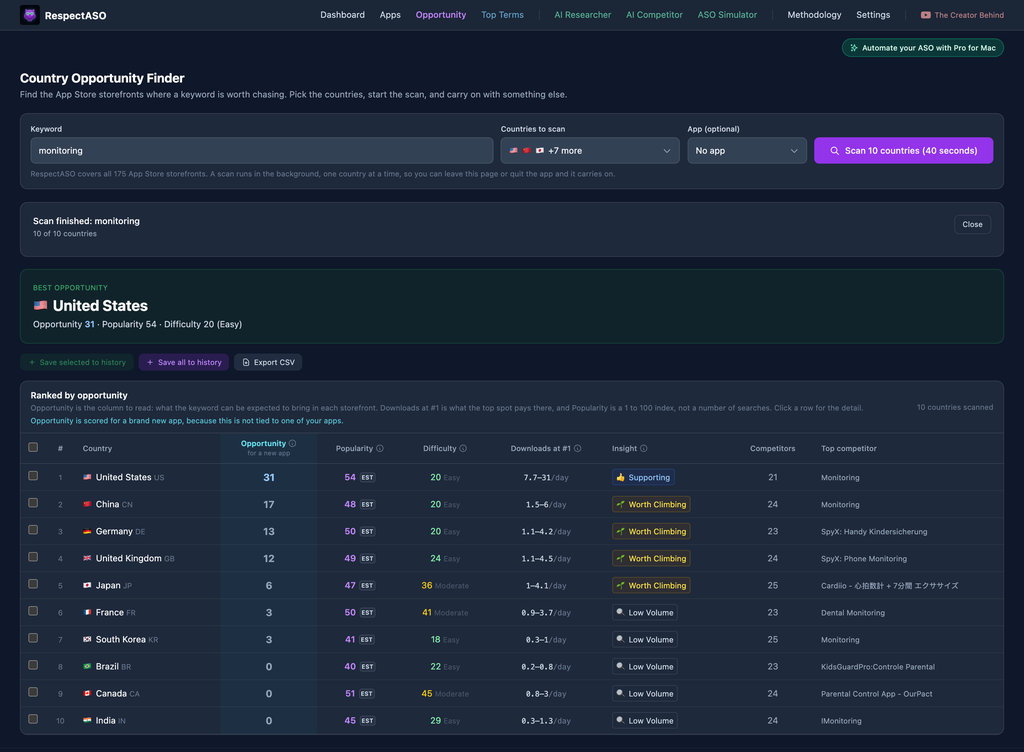Image resolution: width=1024 pixels, height=752 pixels.
Task: Click IMonitoring competitor in India row
Action: (x=841, y=721)
